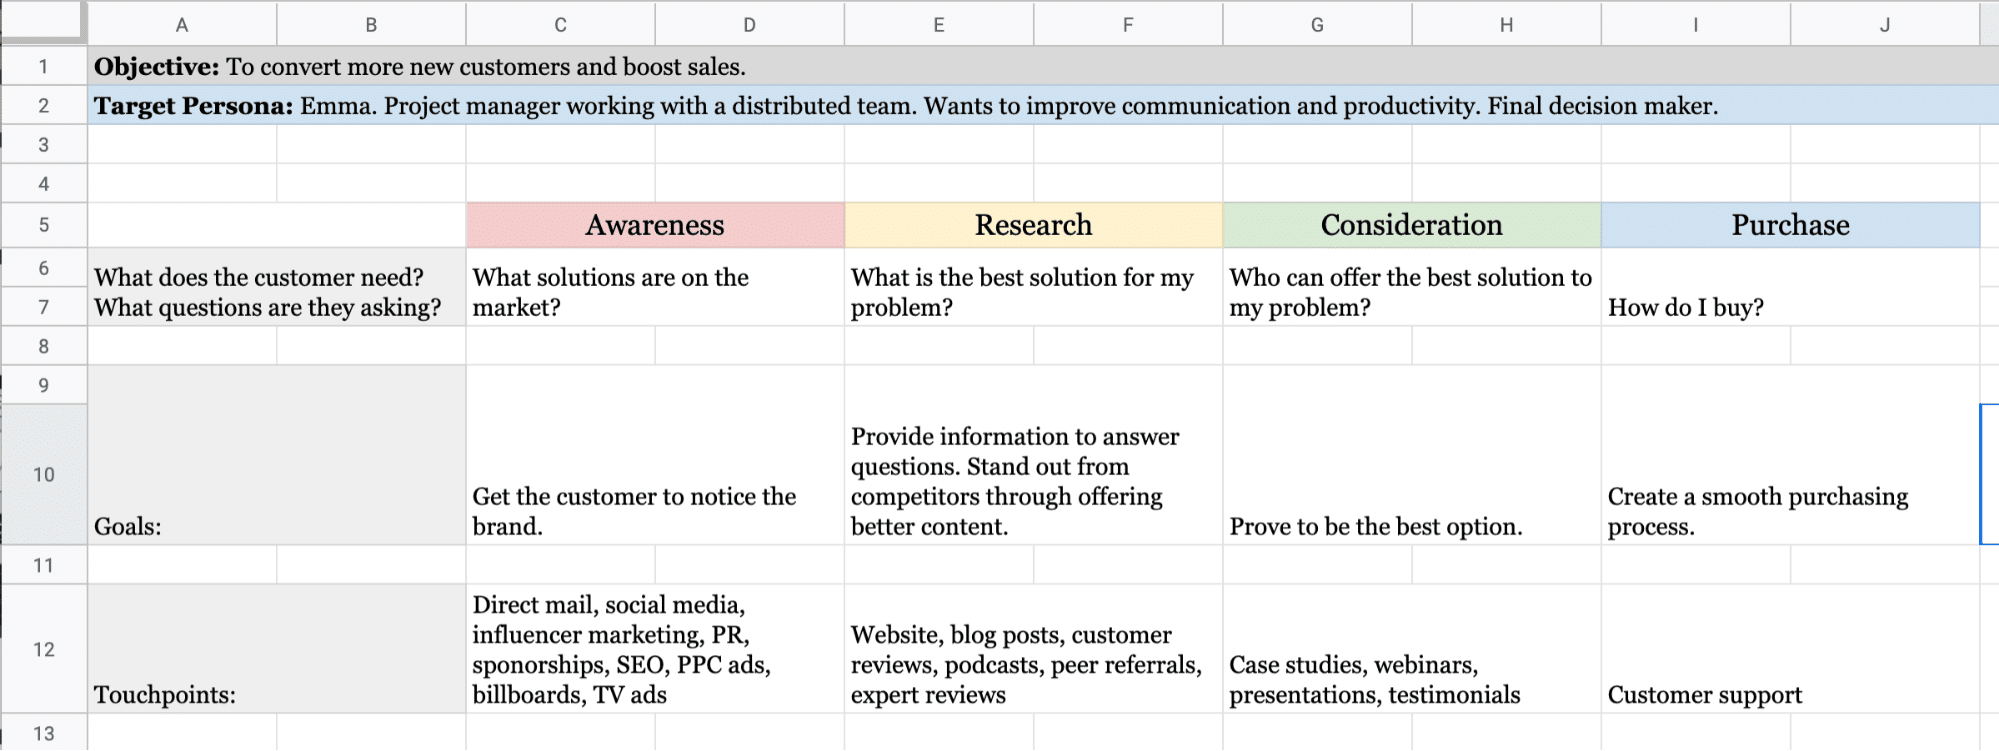Click column F header
Screen dimensions: 1999x751
coord(1127,25)
